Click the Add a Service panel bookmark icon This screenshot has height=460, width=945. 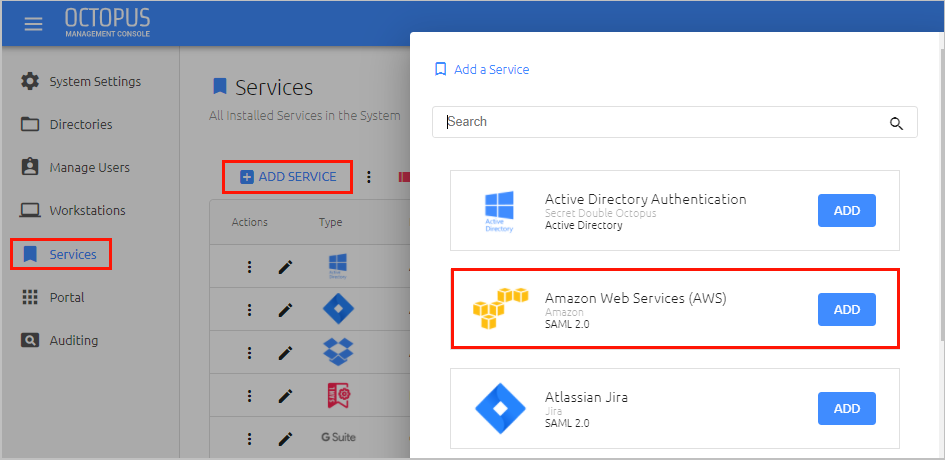tap(441, 69)
